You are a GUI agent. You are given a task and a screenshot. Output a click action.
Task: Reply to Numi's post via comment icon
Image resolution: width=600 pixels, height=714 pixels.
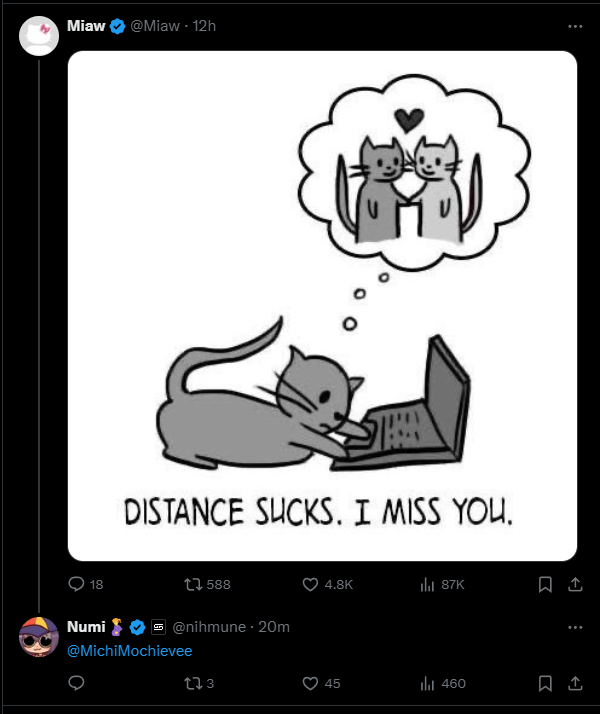click(76, 683)
